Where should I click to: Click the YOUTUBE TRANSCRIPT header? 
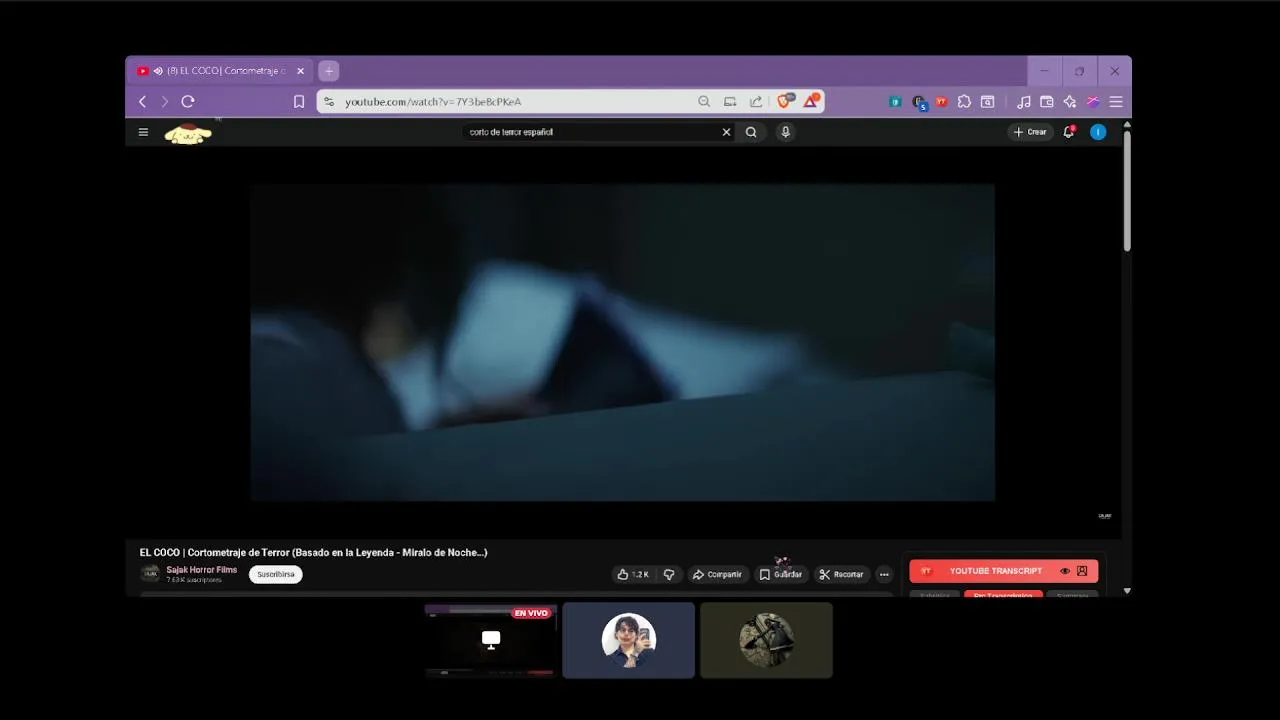(x=995, y=571)
